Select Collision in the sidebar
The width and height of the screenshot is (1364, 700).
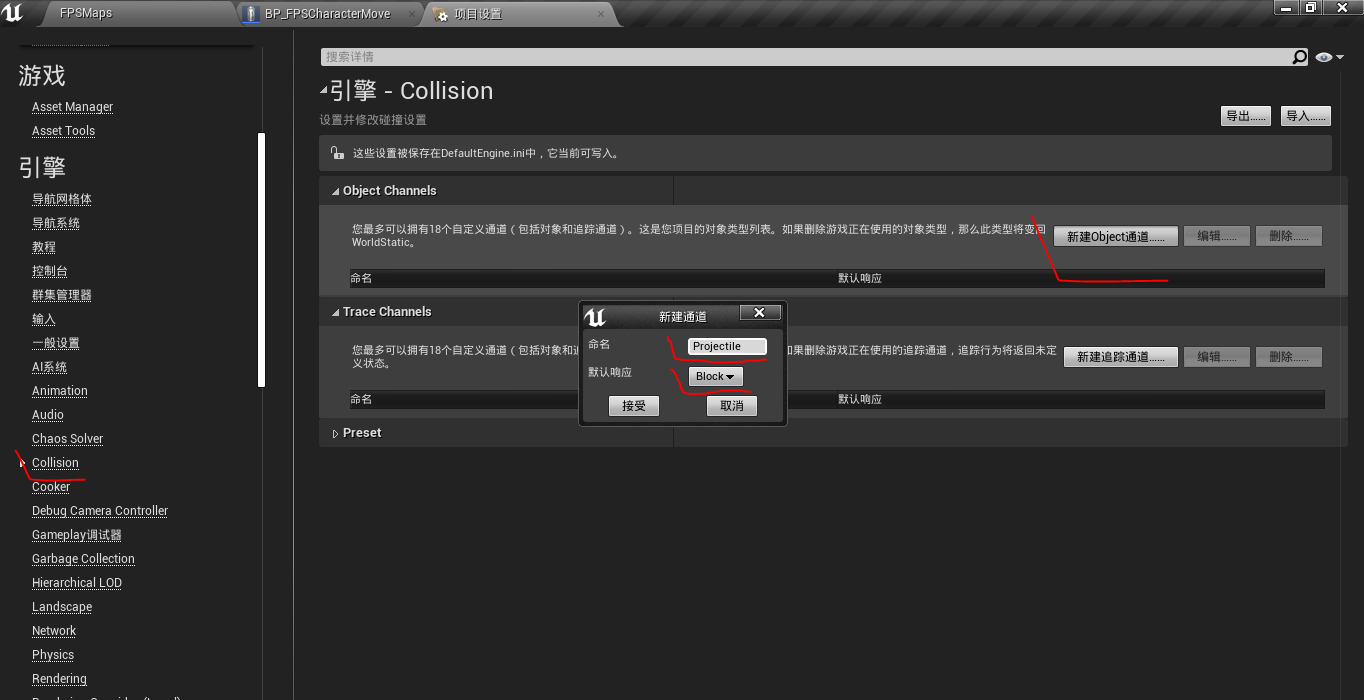tap(55, 463)
